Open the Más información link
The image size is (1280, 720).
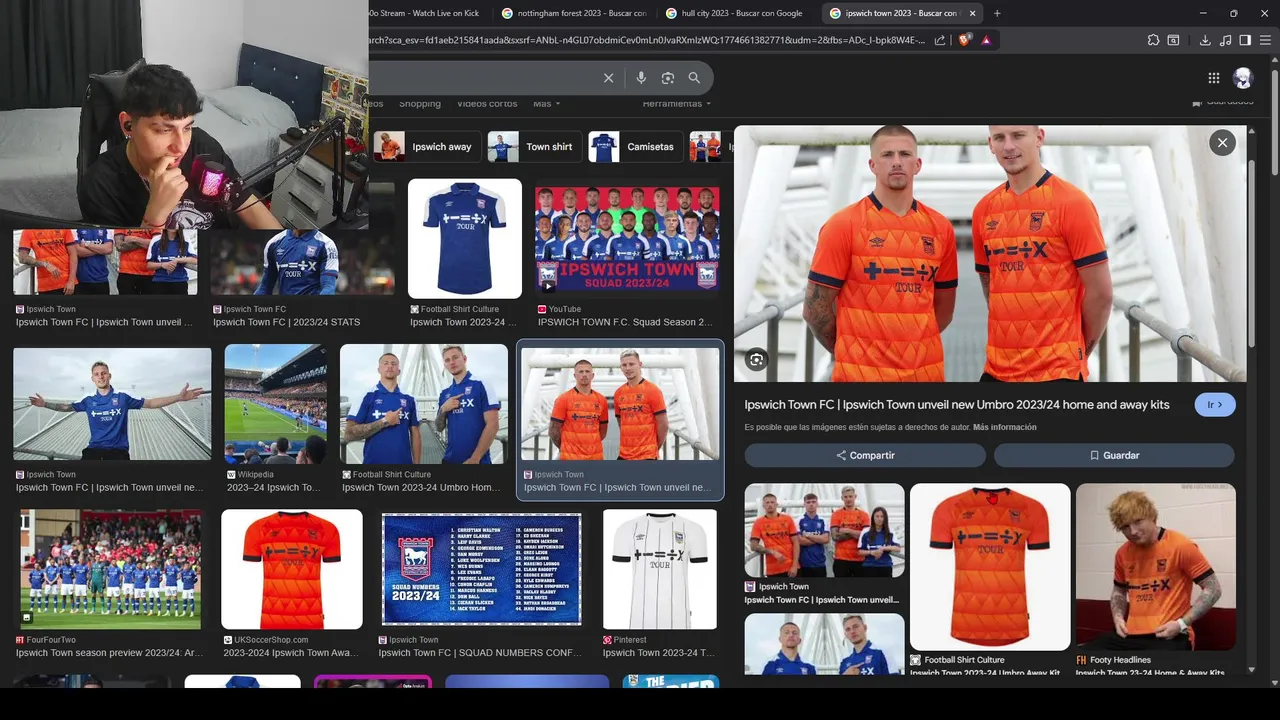click(1004, 427)
